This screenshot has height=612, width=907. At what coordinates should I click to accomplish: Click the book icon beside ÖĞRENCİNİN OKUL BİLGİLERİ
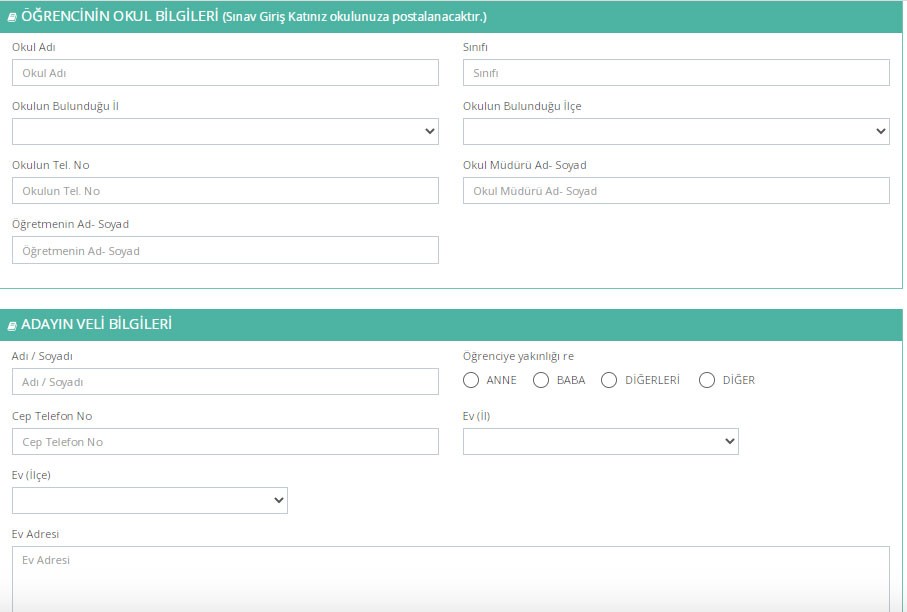(x=12, y=18)
